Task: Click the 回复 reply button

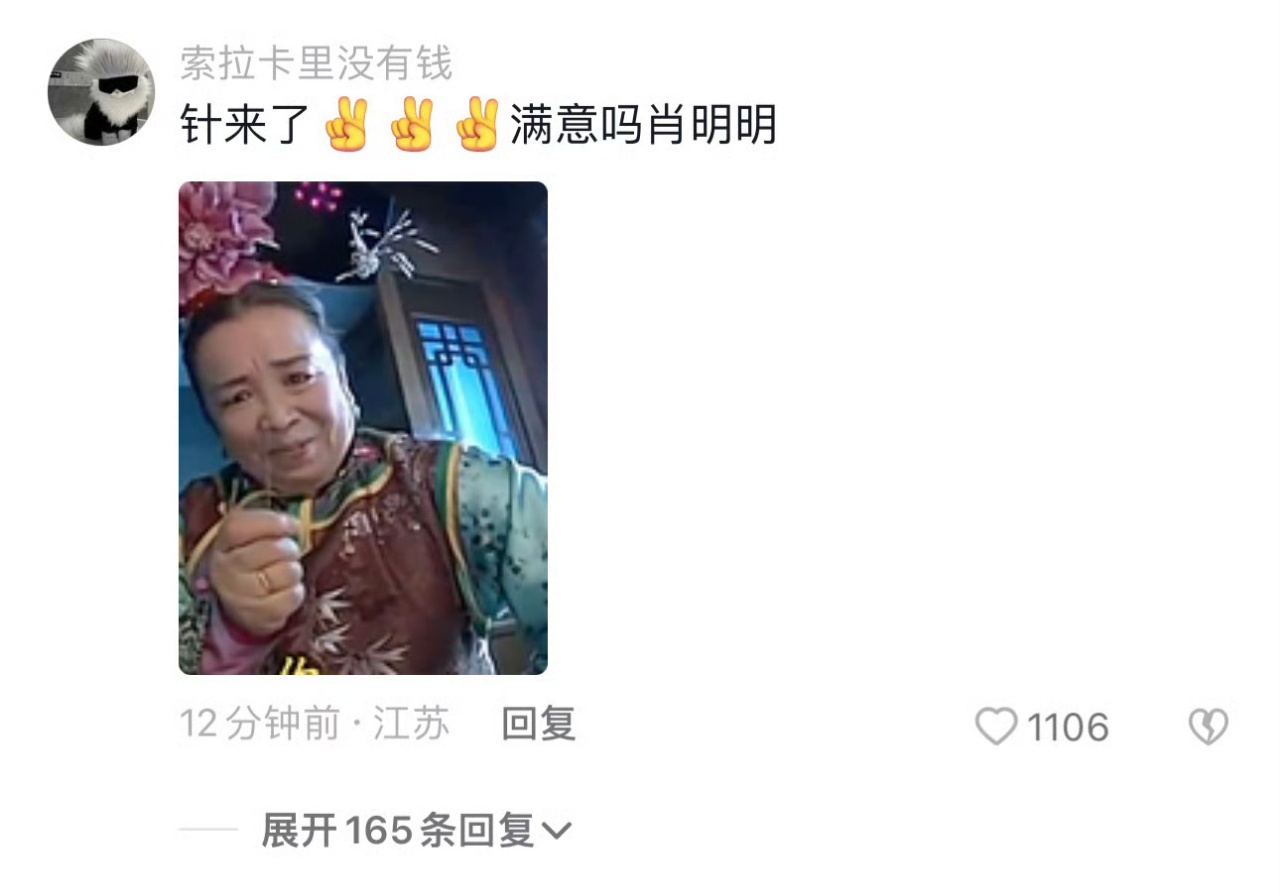Action: click(538, 724)
